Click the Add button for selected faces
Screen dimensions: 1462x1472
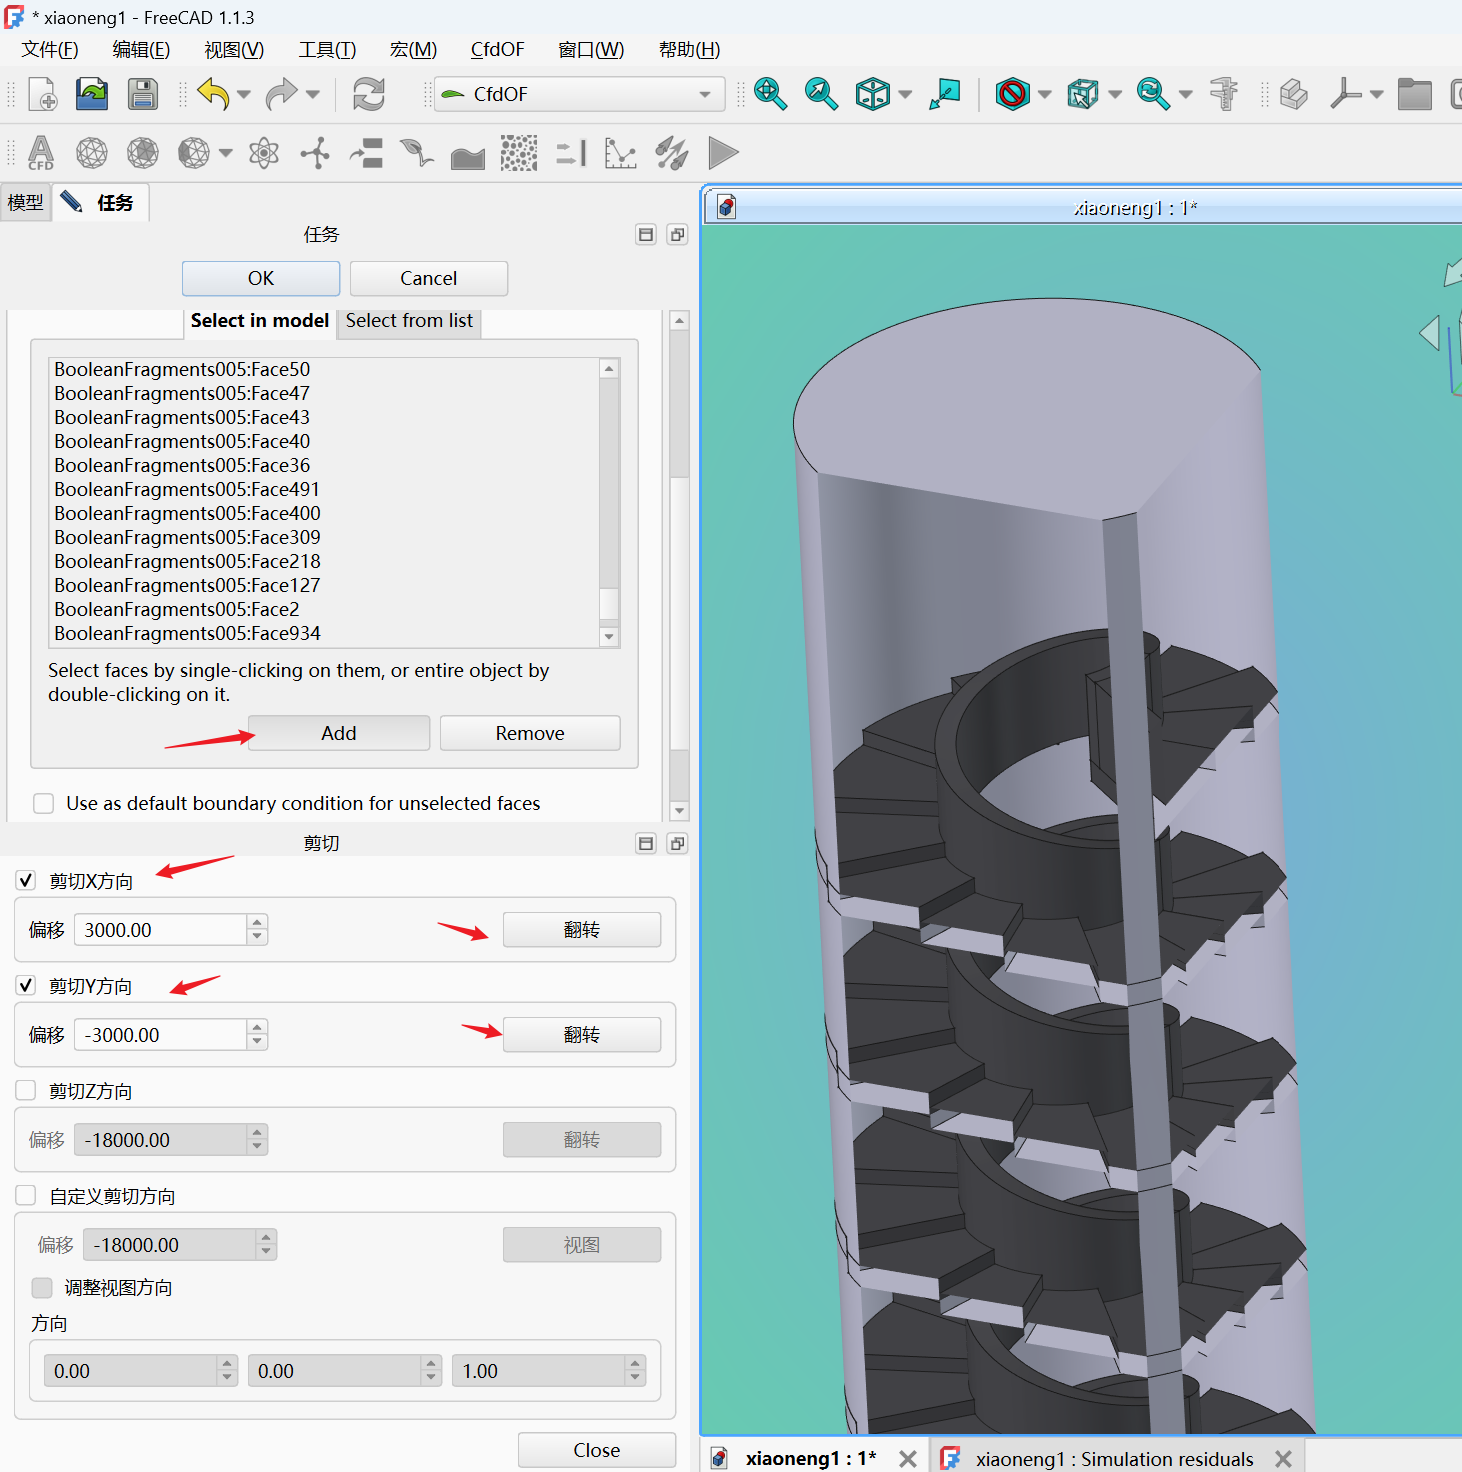[x=339, y=733]
